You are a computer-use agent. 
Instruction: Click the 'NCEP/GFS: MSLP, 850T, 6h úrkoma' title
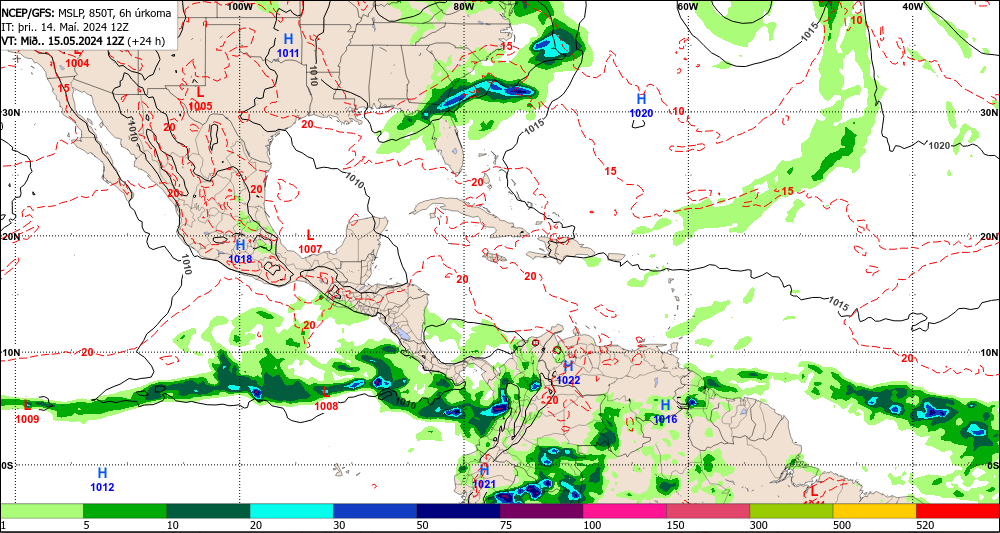86,13
